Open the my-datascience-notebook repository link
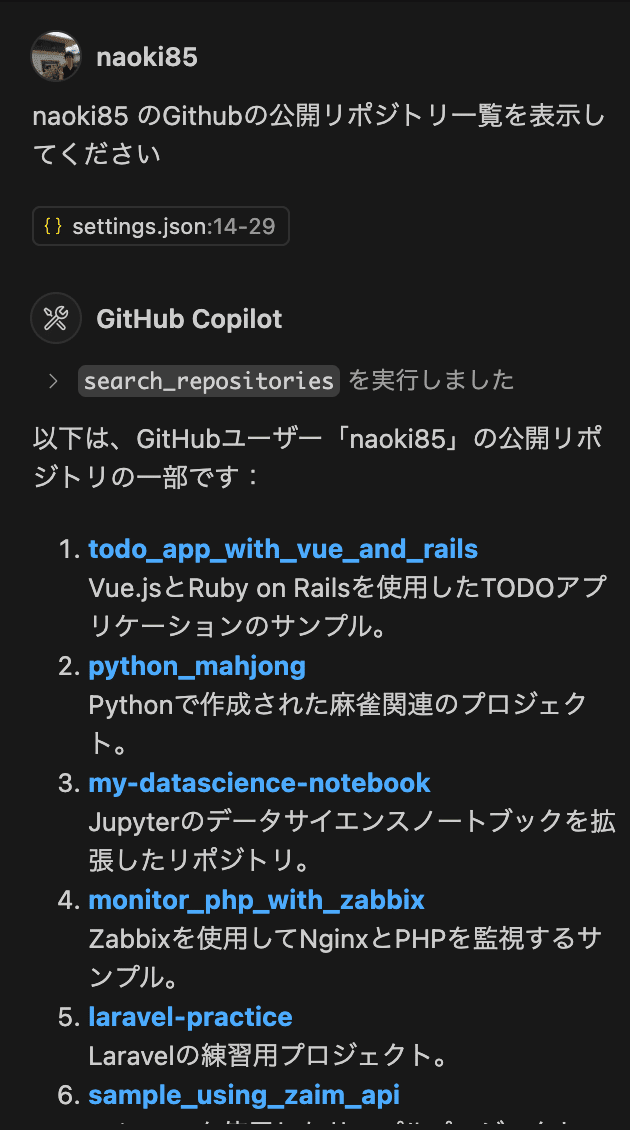The width and height of the screenshot is (630, 1130). click(x=260, y=782)
